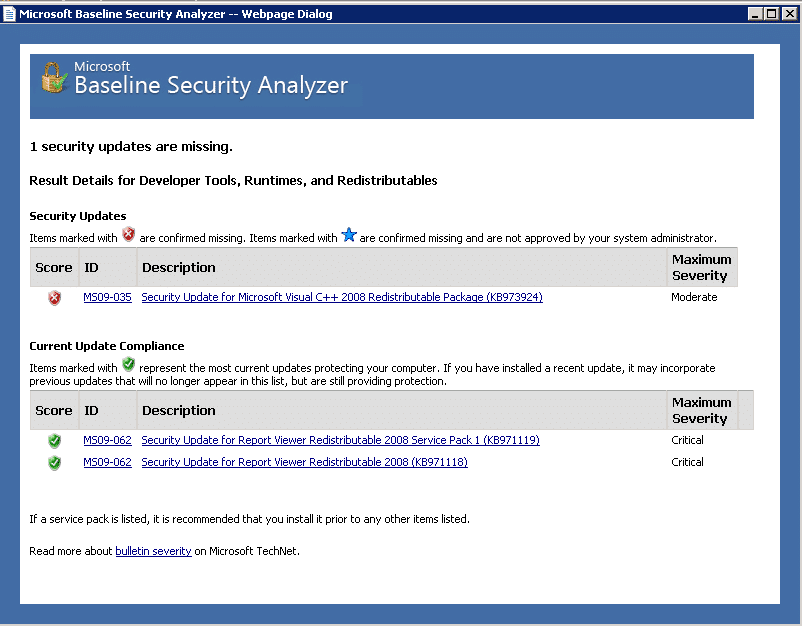Click the Score header under Security Updates
This screenshot has width=802, height=626.
click(54, 267)
